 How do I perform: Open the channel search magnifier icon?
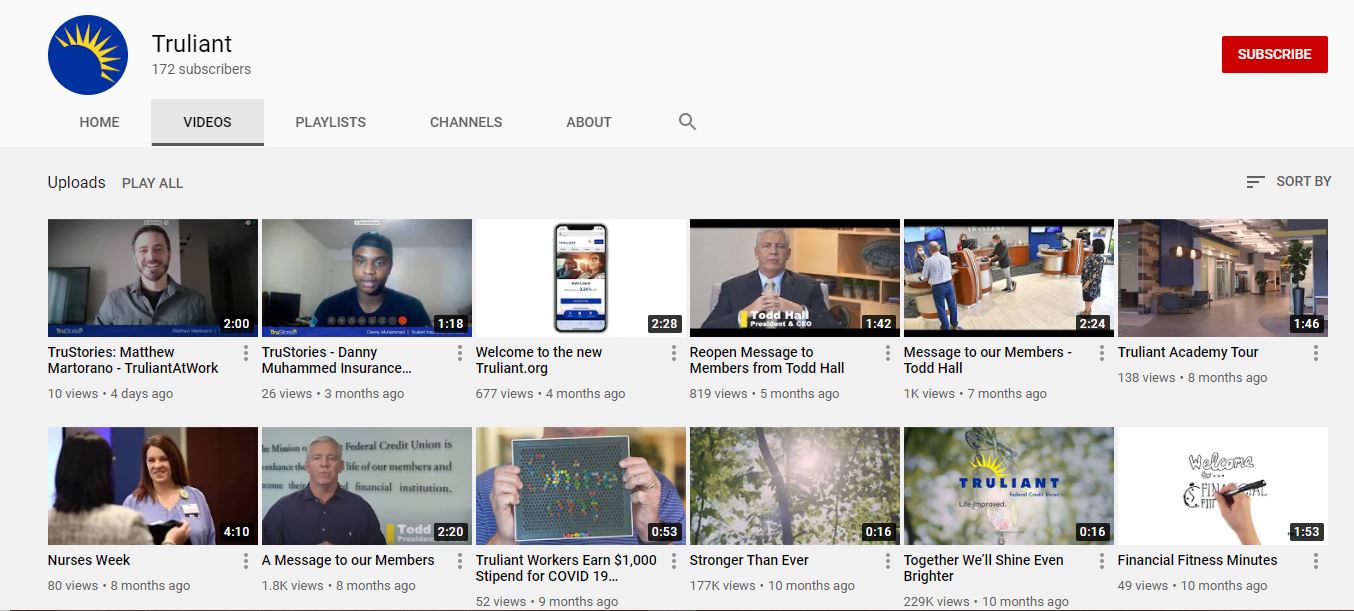click(687, 122)
